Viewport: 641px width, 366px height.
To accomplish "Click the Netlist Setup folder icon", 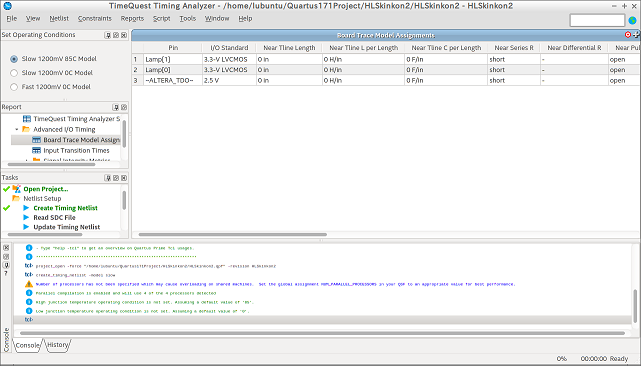I will 16,198.
